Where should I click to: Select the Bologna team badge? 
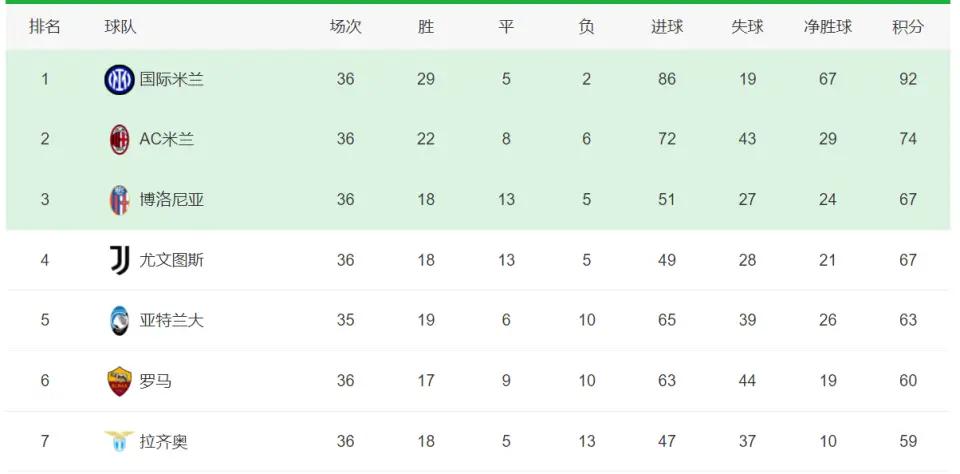coord(119,200)
